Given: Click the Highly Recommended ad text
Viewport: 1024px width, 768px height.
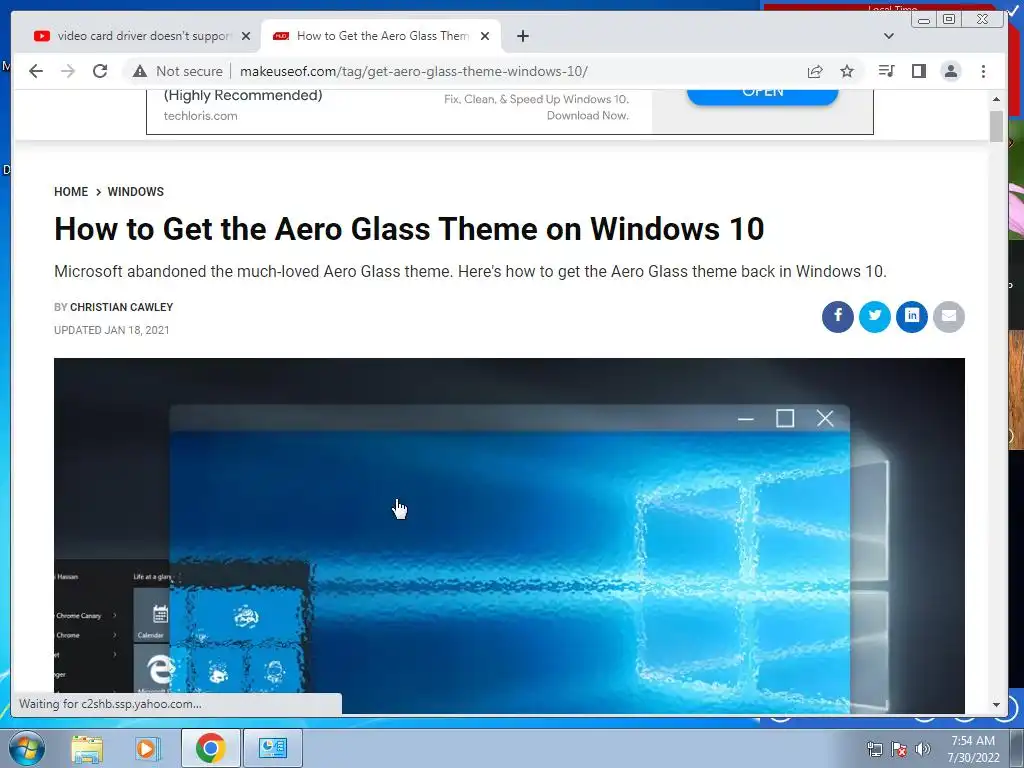Looking at the screenshot, I should [243, 95].
